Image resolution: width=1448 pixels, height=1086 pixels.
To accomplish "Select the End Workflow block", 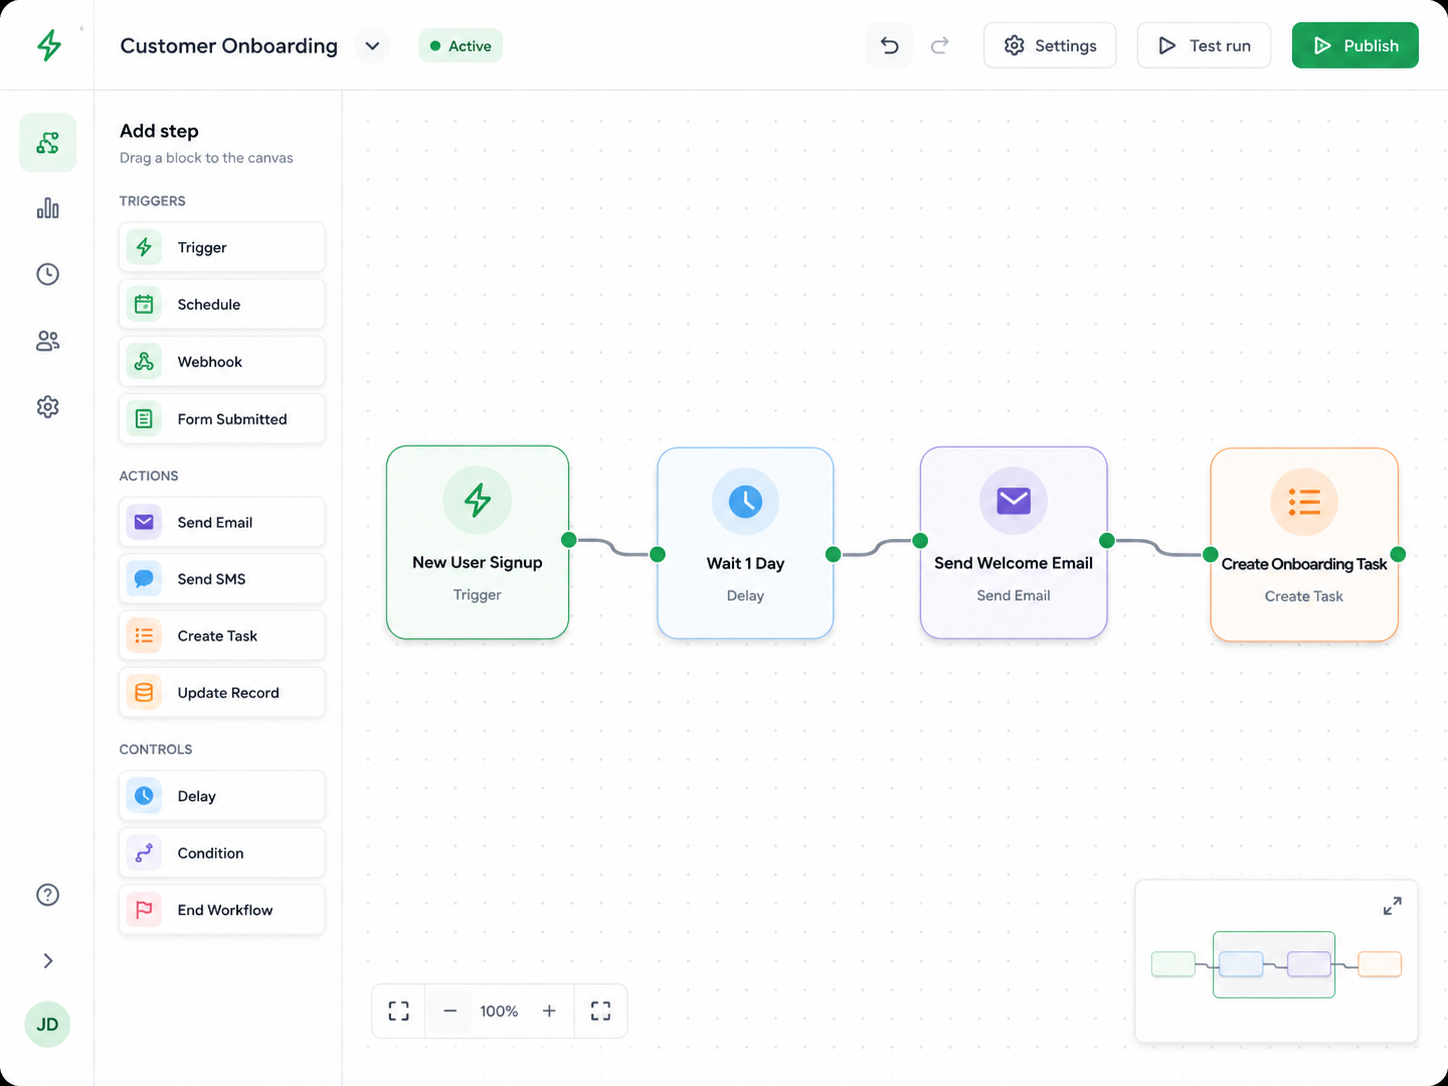I will tap(222, 910).
